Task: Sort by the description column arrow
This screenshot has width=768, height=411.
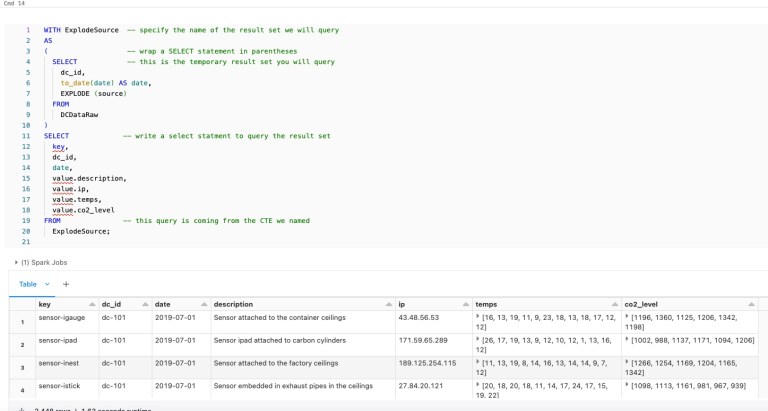Action: coord(389,305)
